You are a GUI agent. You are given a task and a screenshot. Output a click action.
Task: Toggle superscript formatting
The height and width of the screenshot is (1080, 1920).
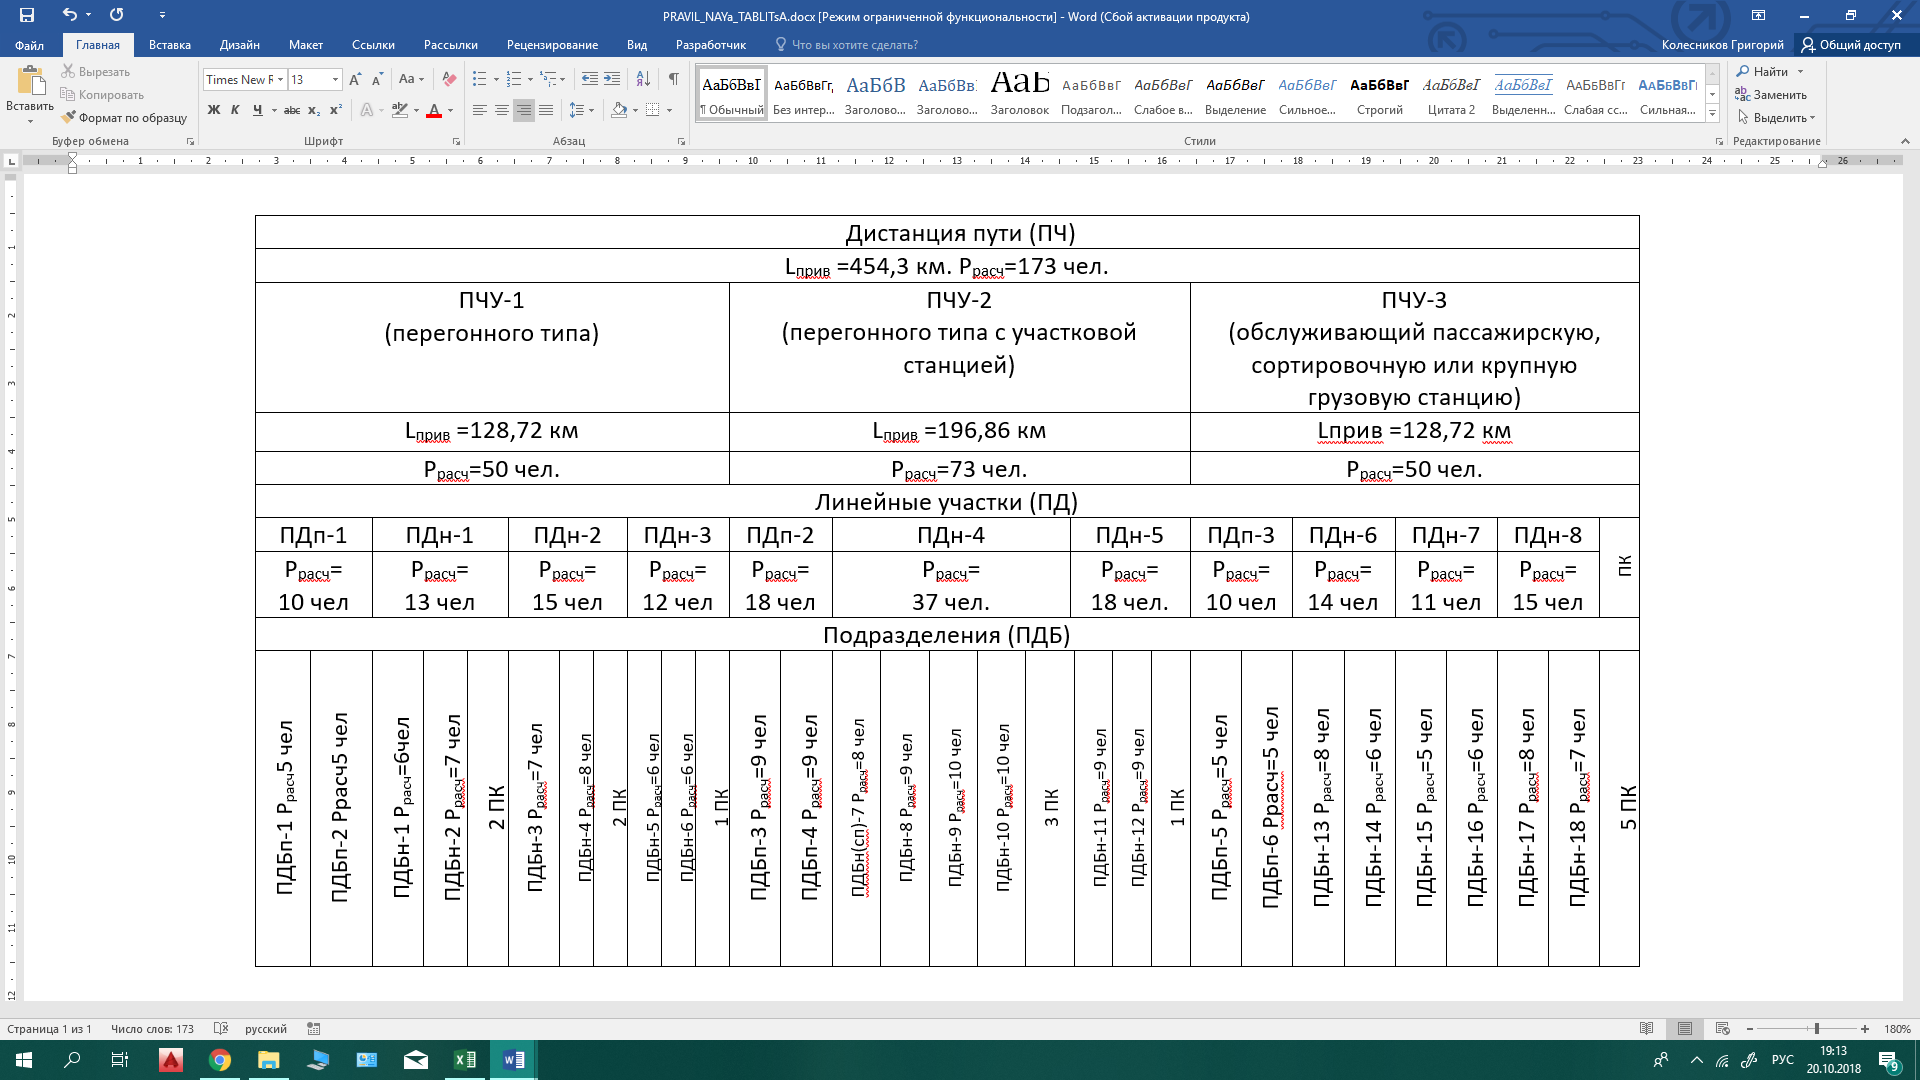(336, 110)
